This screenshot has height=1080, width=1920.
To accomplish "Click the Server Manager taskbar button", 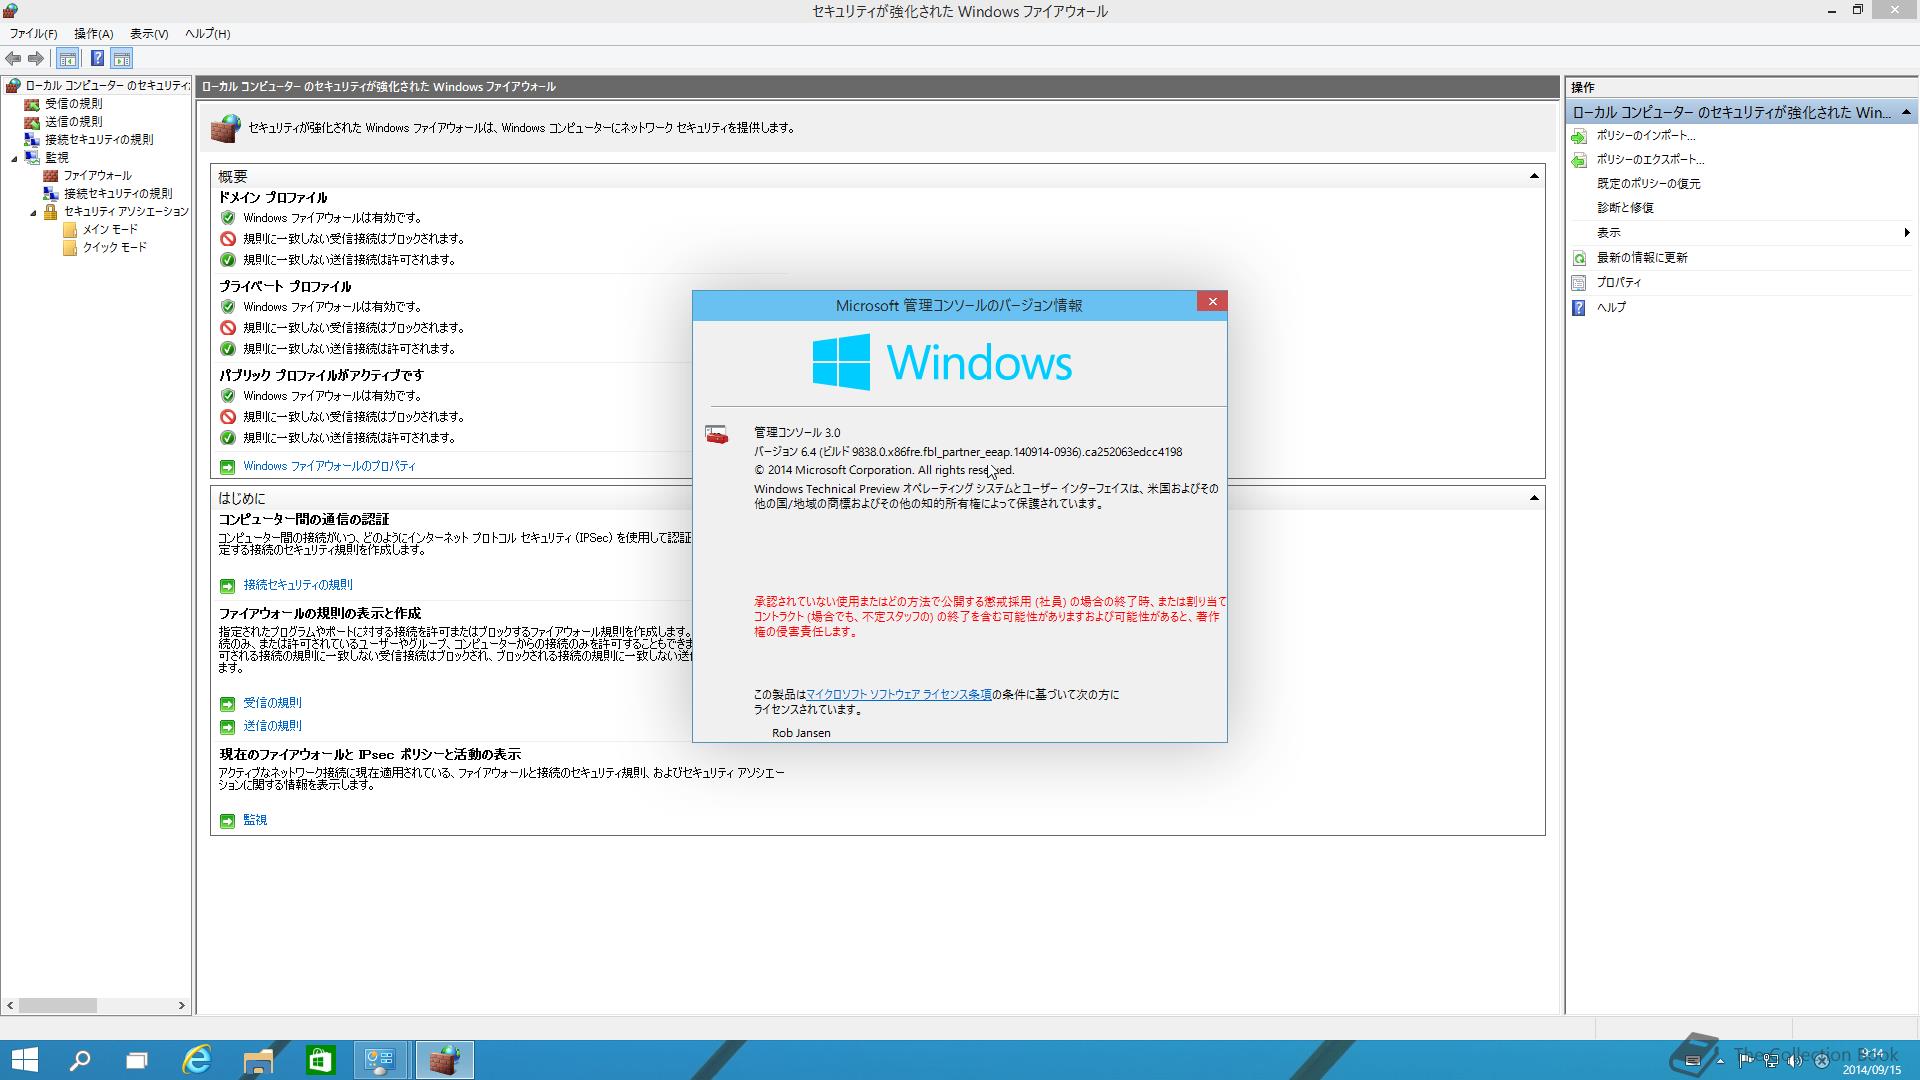I will [x=380, y=1060].
